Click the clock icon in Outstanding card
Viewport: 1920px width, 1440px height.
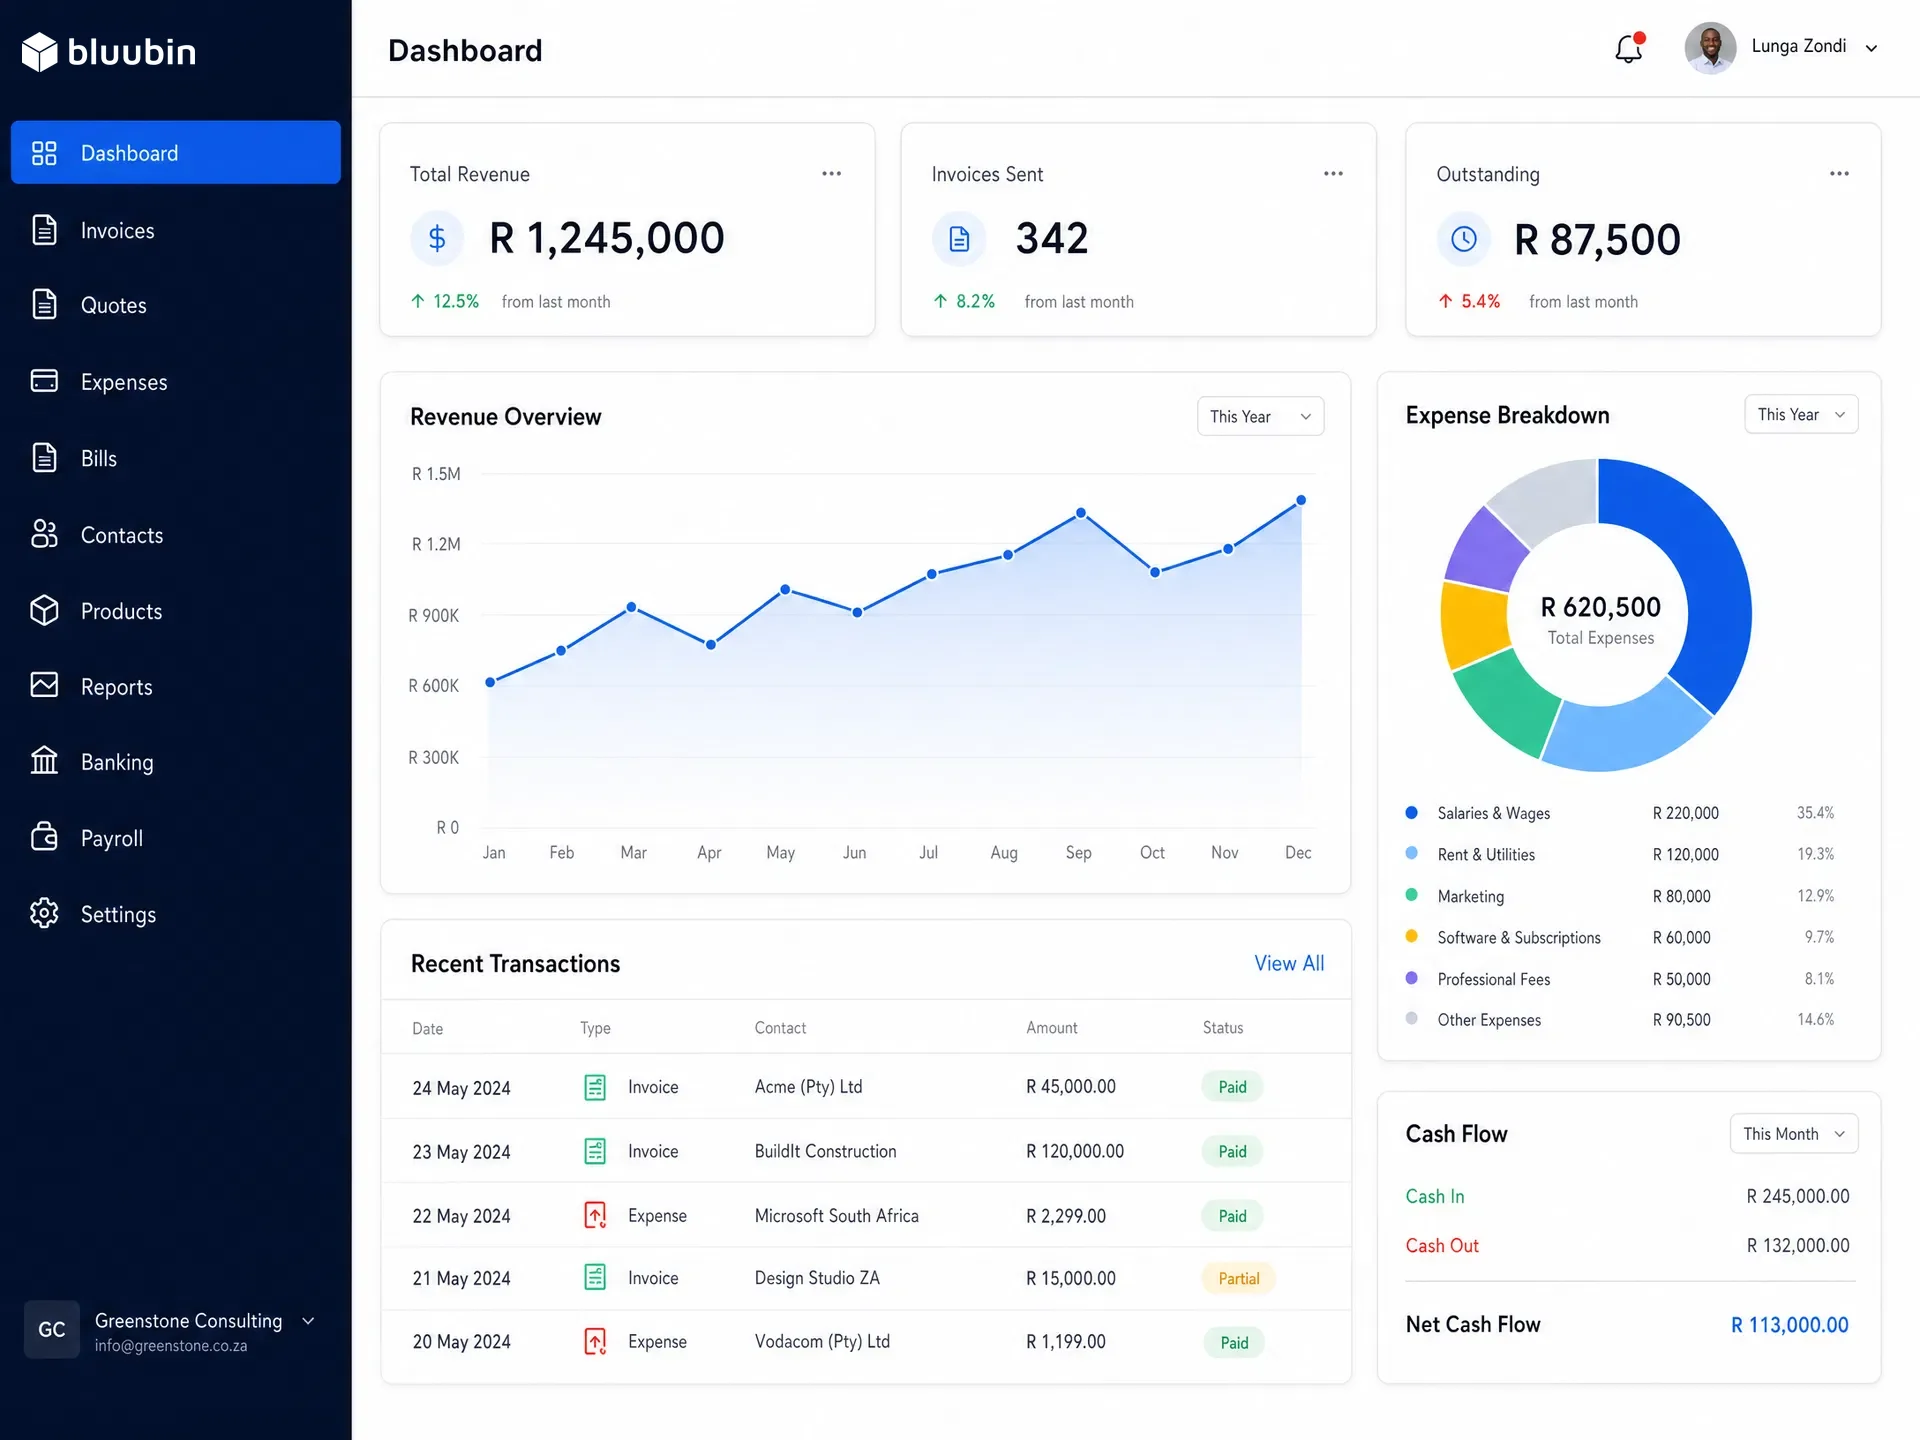tap(1463, 238)
